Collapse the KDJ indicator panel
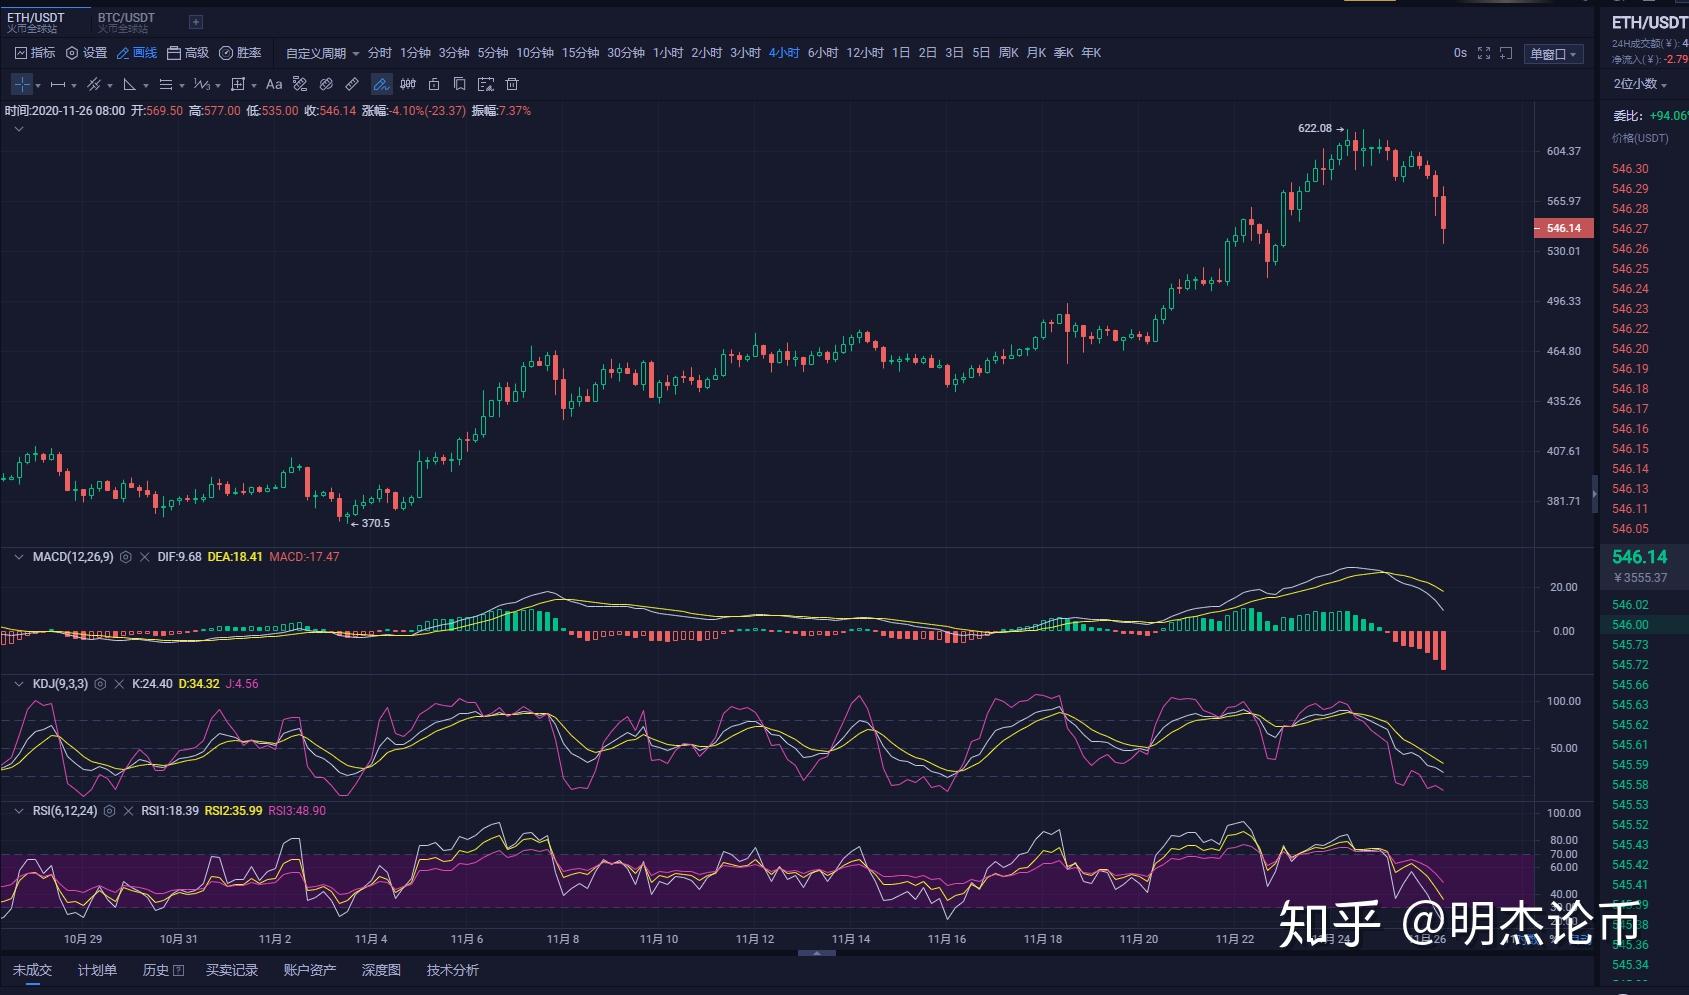Image resolution: width=1689 pixels, height=995 pixels. (x=18, y=684)
